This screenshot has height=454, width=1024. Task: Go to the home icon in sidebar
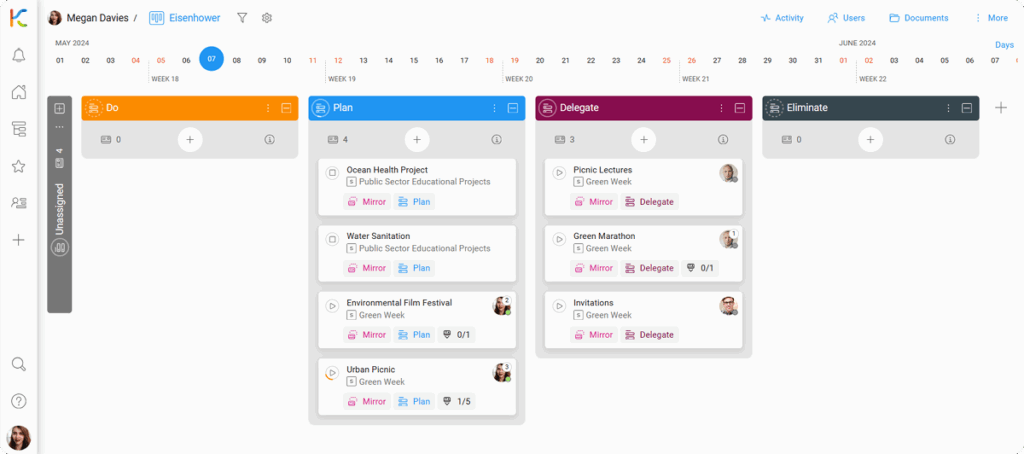pos(18,93)
